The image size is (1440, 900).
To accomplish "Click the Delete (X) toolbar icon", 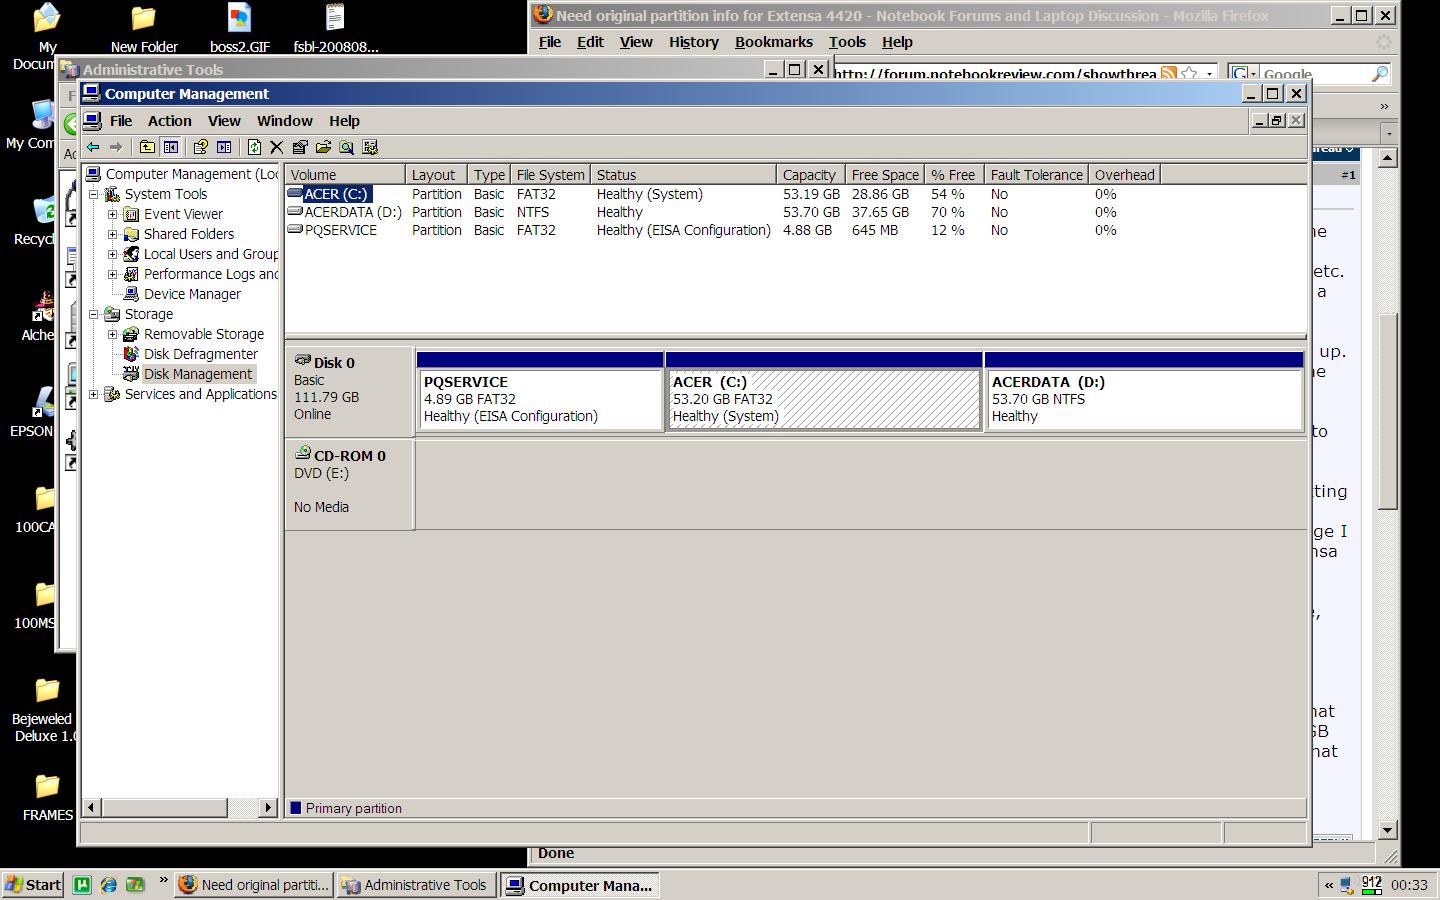I will click(277, 147).
